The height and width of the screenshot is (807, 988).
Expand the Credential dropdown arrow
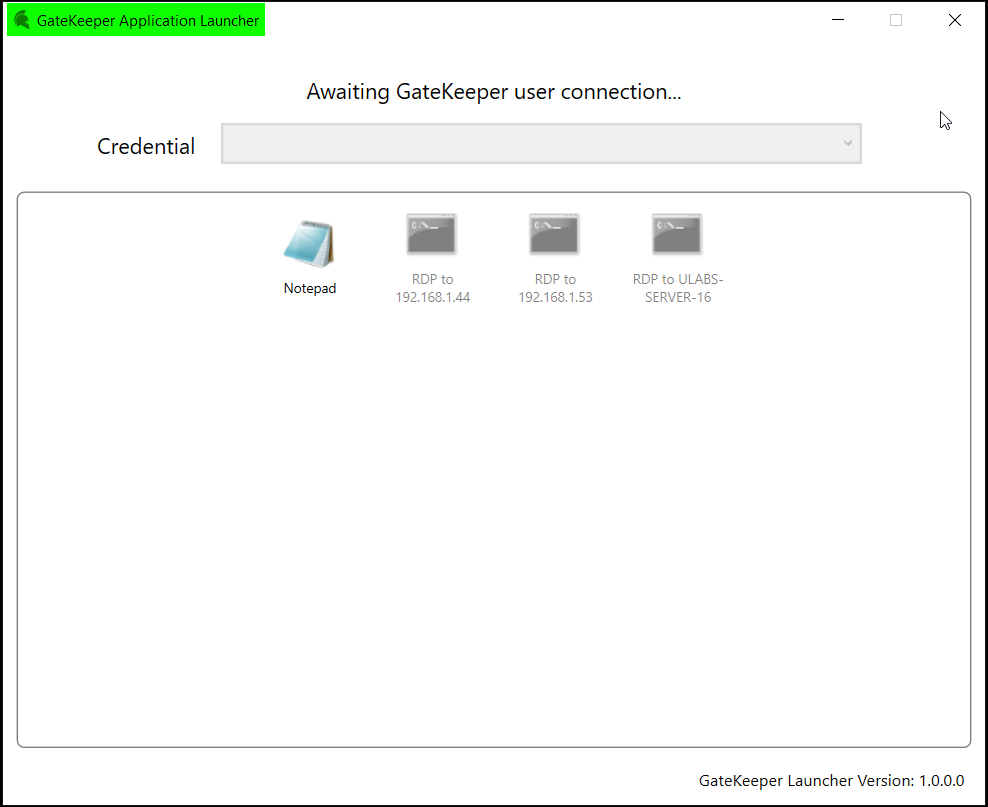point(847,144)
